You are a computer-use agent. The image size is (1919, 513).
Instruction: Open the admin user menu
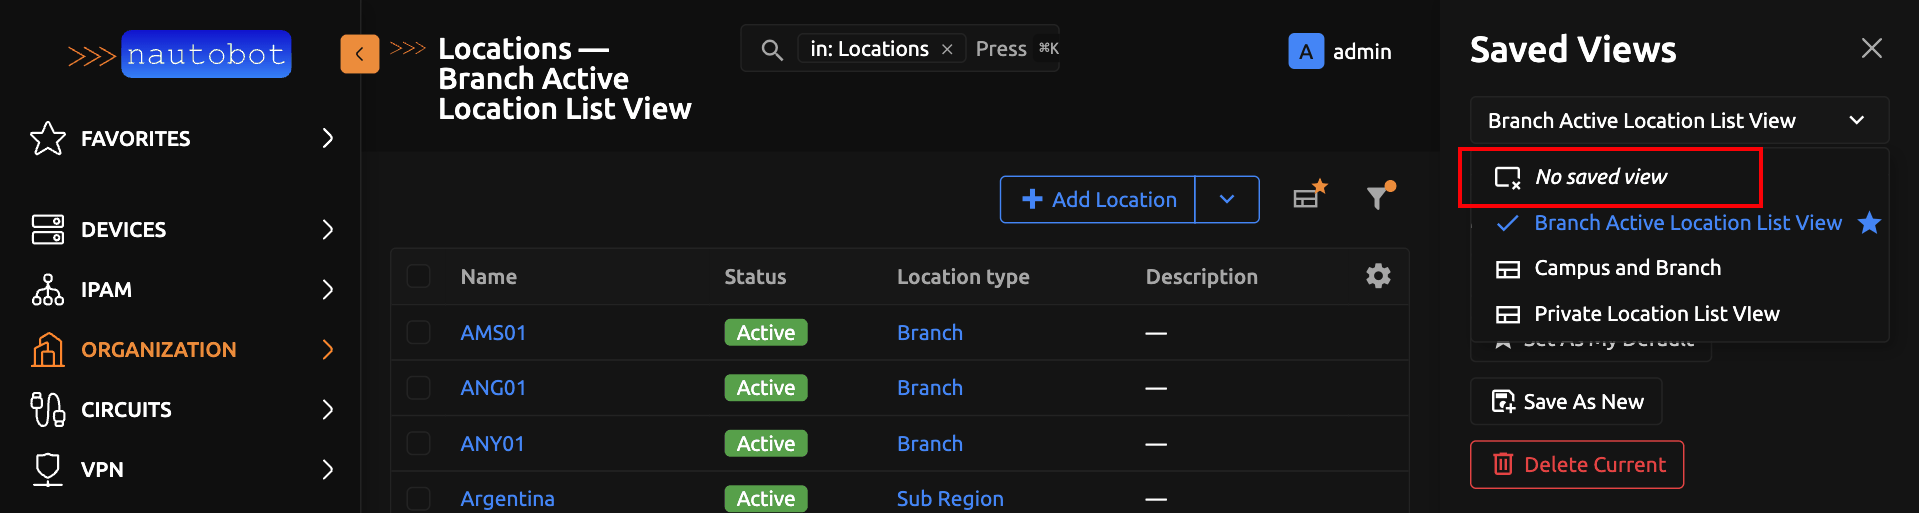point(1340,51)
